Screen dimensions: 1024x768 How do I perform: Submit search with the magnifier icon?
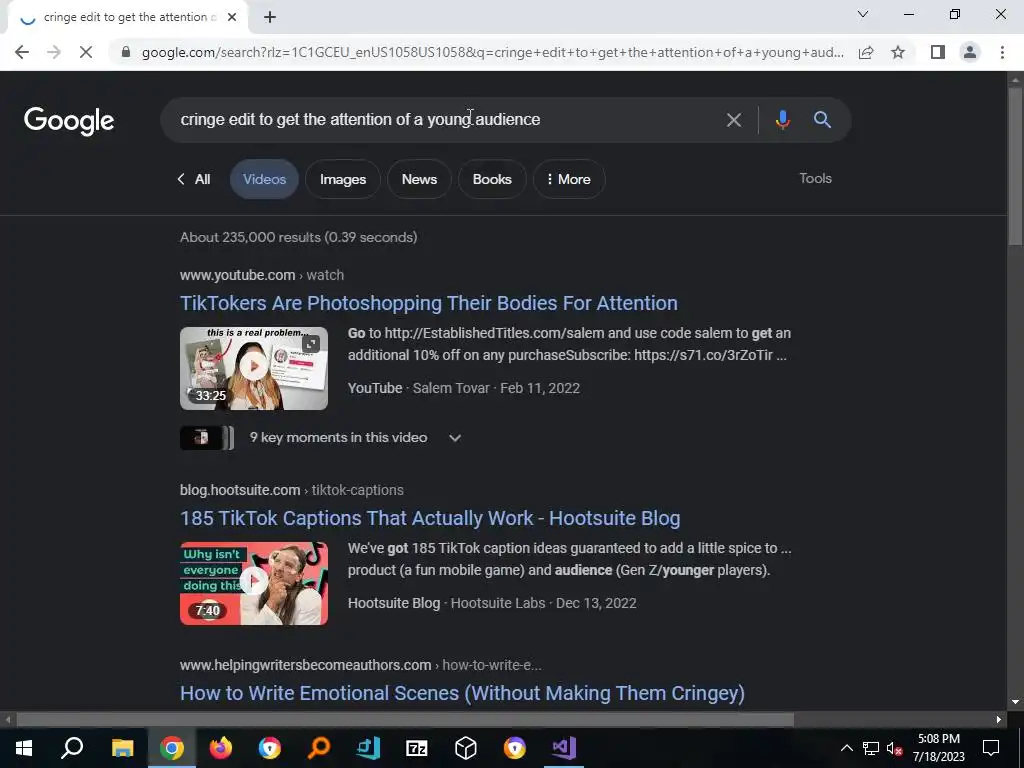point(822,120)
